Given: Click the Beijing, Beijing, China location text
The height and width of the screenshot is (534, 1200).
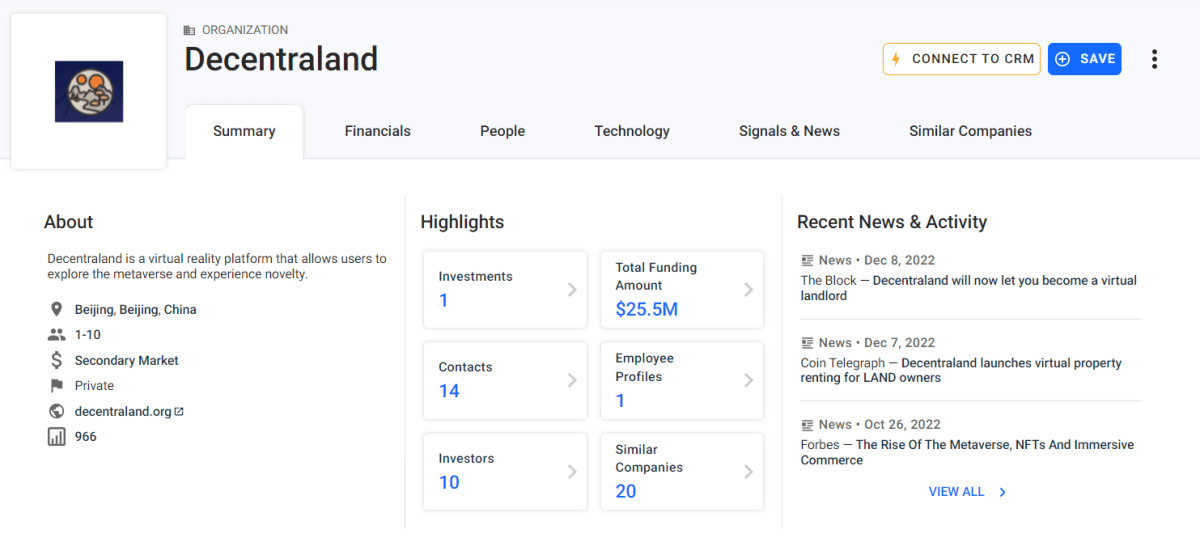Looking at the screenshot, I should (136, 309).
